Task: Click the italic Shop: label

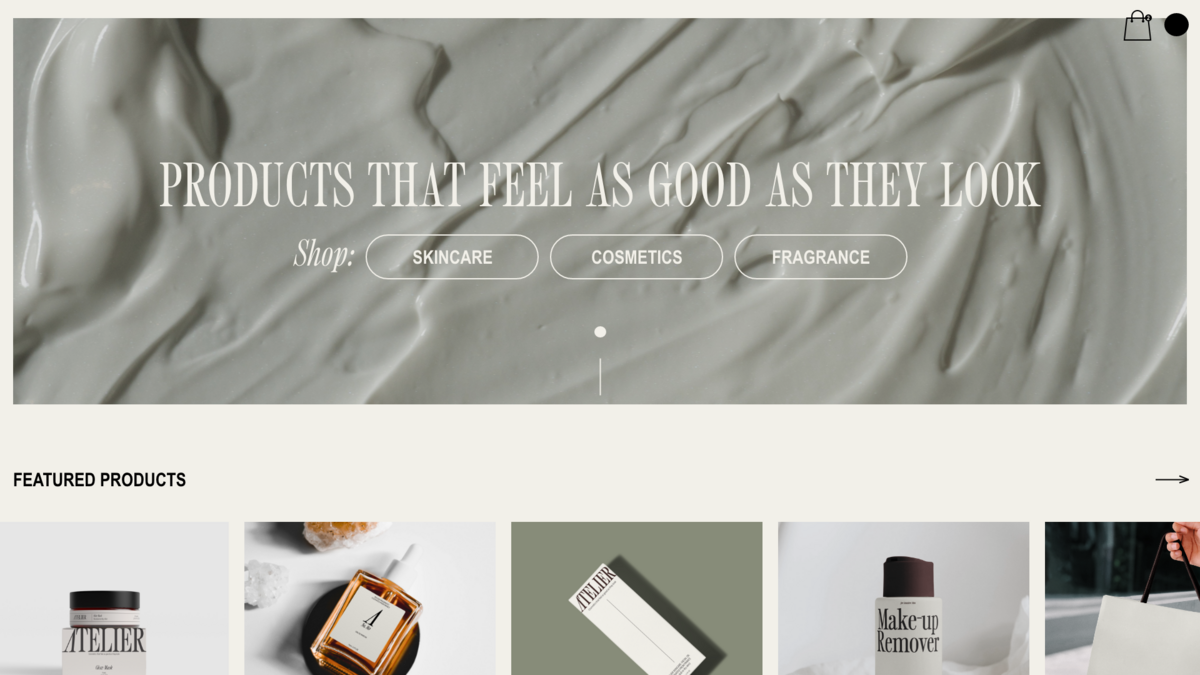Action: (324, 254)
